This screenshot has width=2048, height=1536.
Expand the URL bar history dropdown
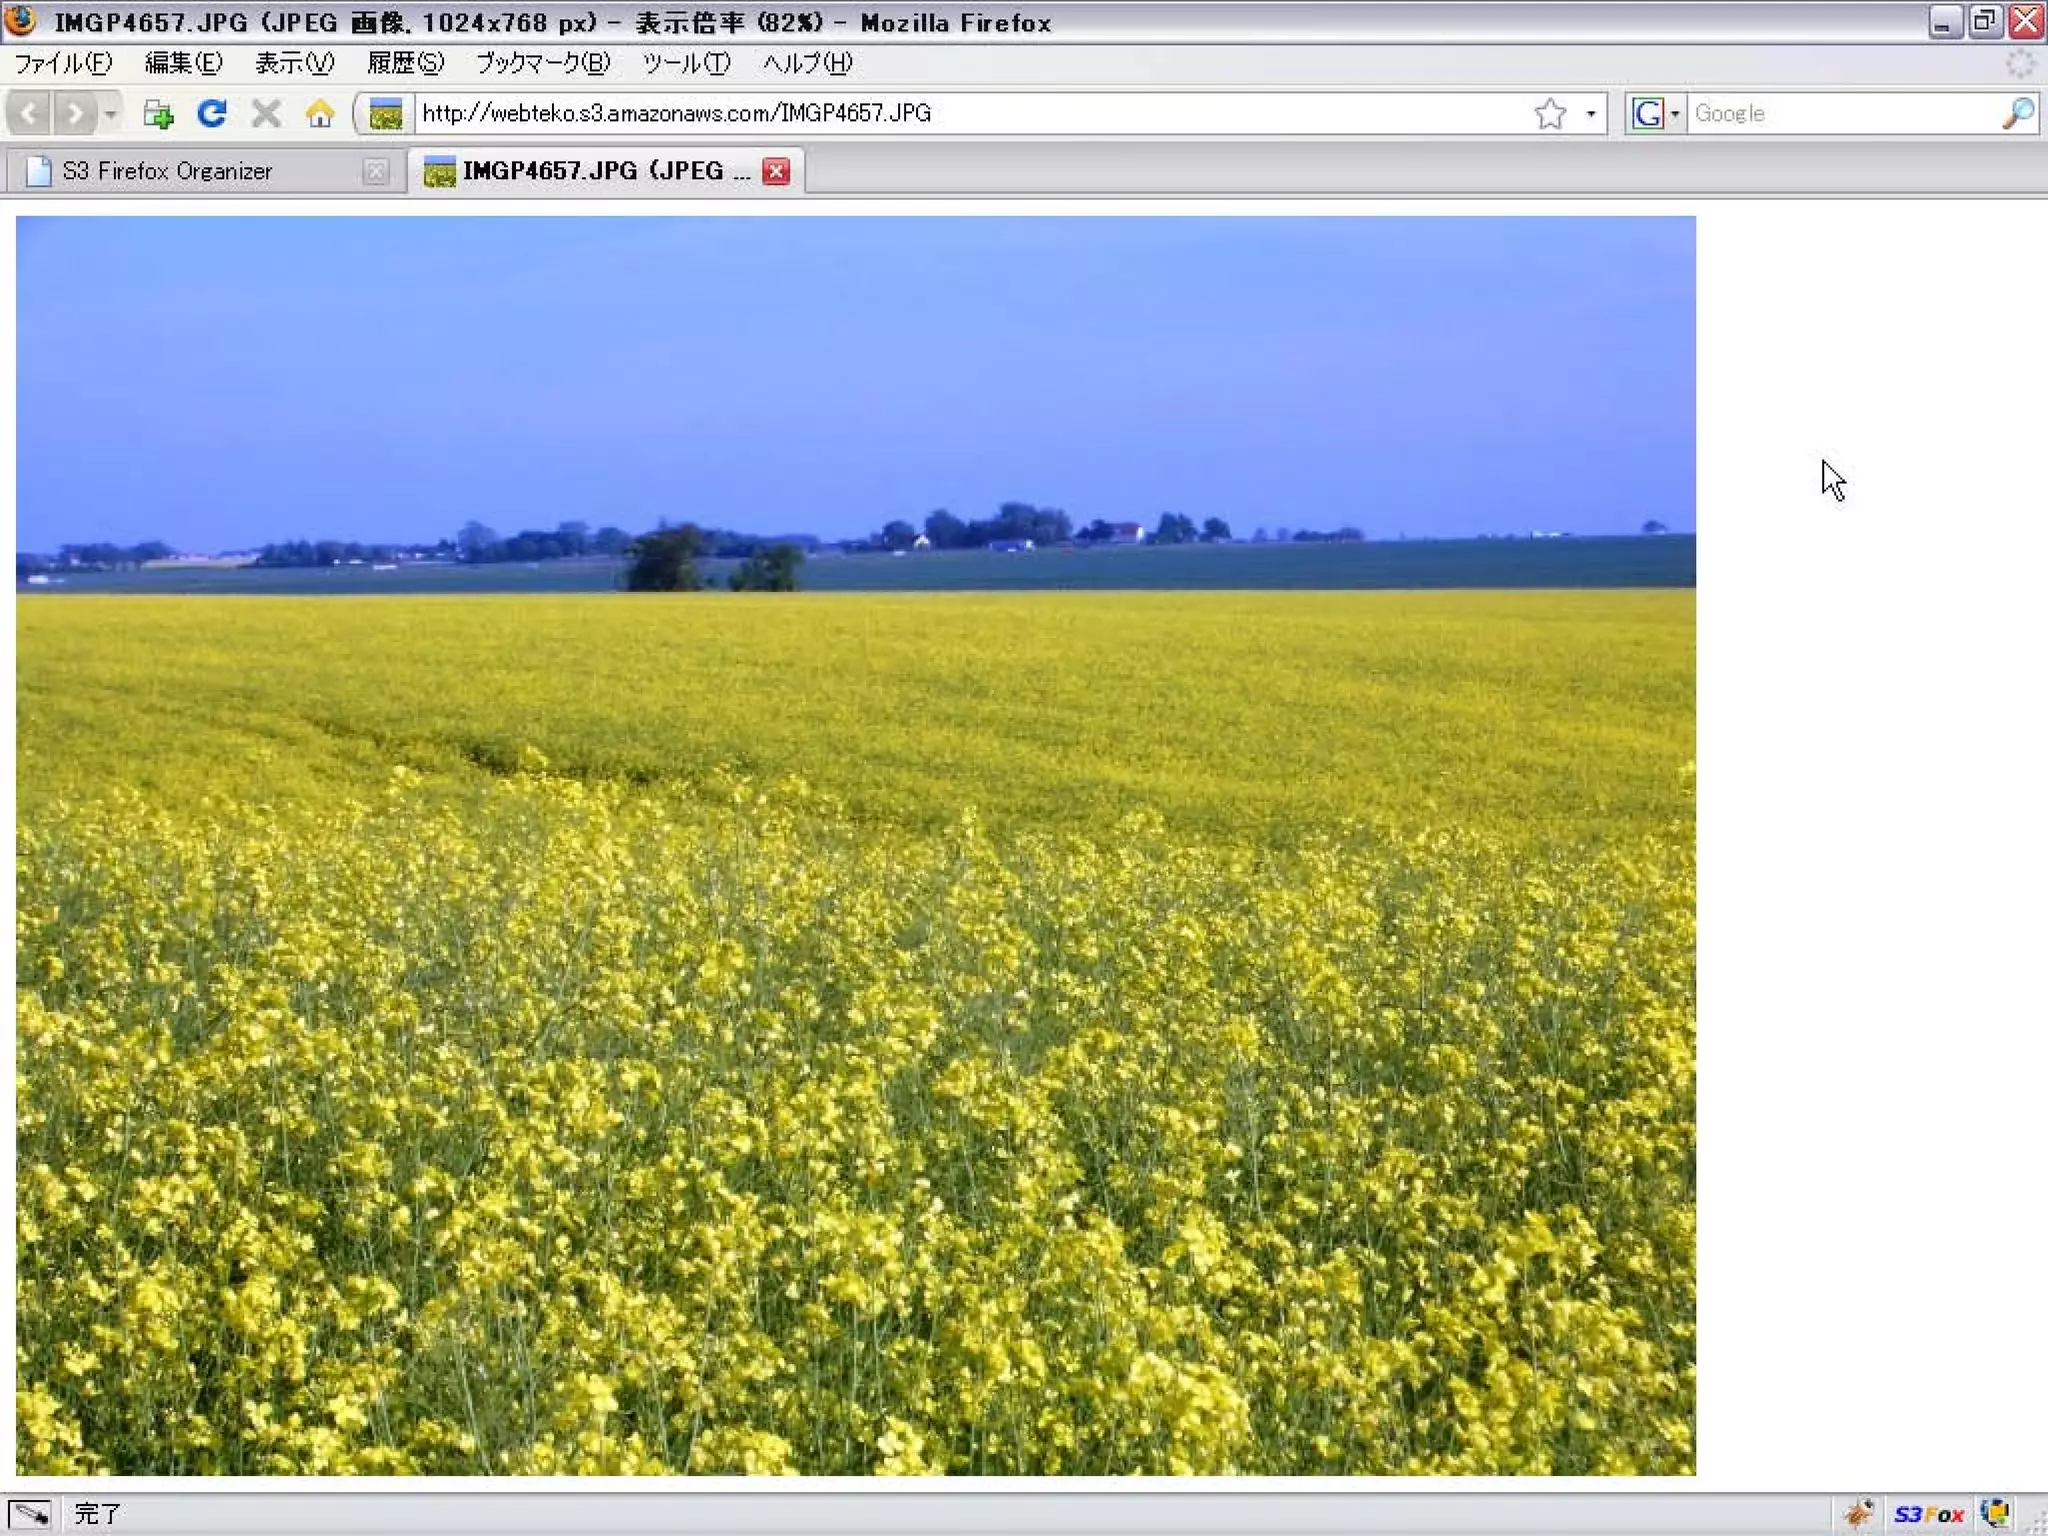1590,113
